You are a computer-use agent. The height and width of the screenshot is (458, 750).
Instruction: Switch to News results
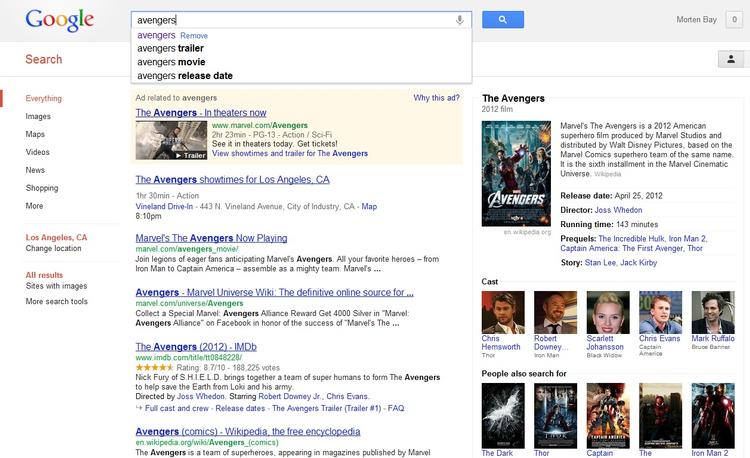click(x=35, y=170)
